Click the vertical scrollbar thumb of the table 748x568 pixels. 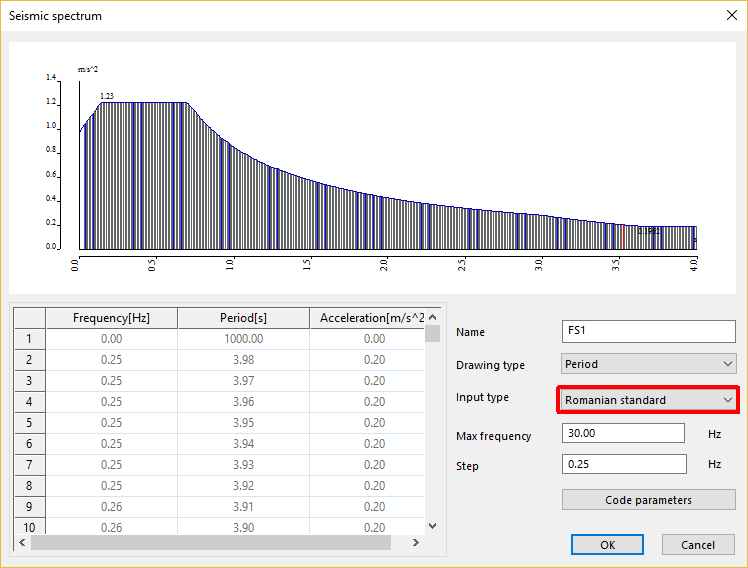pyautogui.click(x=433, y=333)
